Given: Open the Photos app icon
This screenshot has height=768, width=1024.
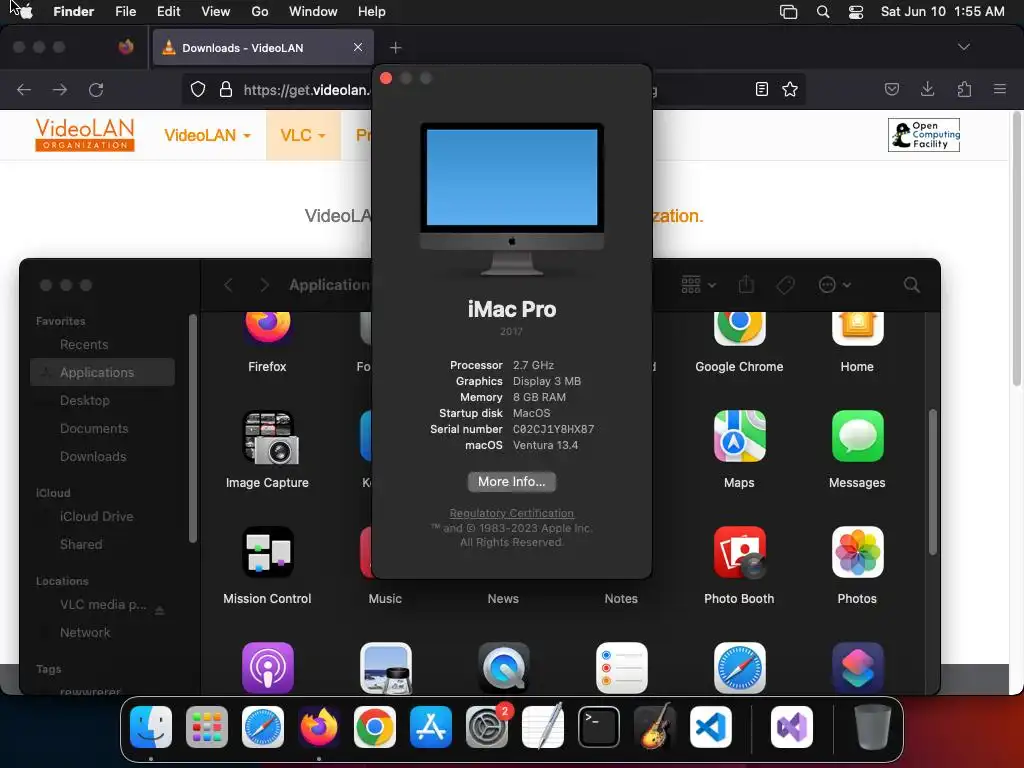Looking at the screenshot, I should point(857,552).
